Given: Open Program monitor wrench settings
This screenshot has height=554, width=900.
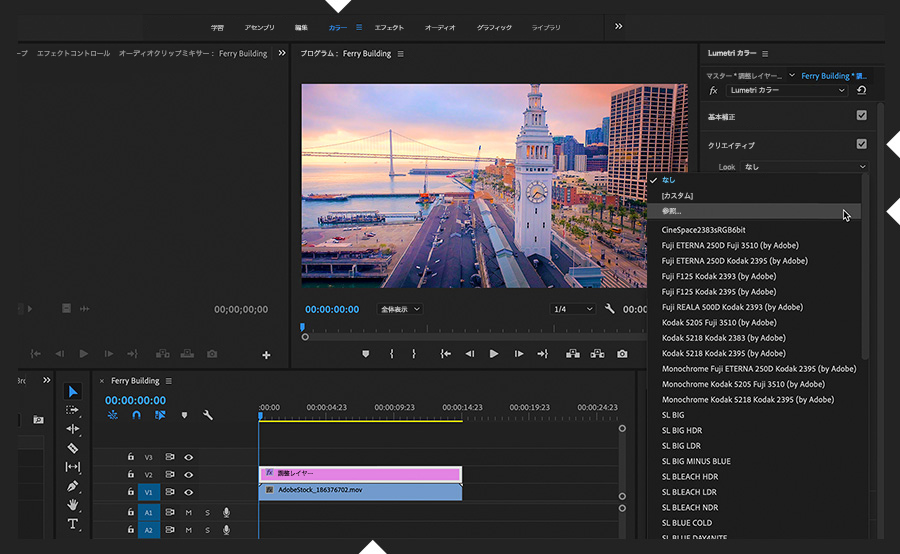Looking at the screenshot, I should coord(610,309).
